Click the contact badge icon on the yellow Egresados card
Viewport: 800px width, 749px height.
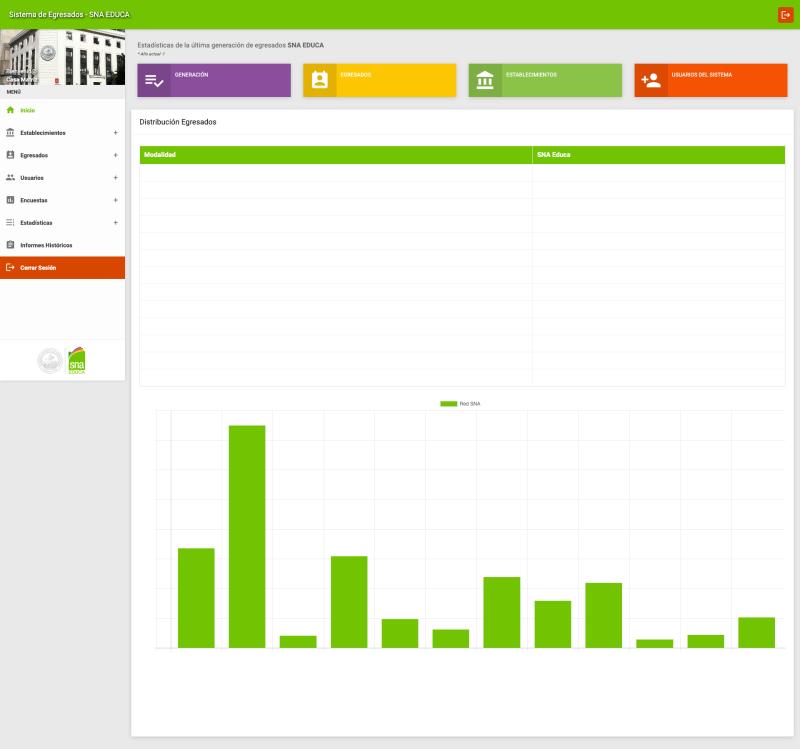coord(320,80)
